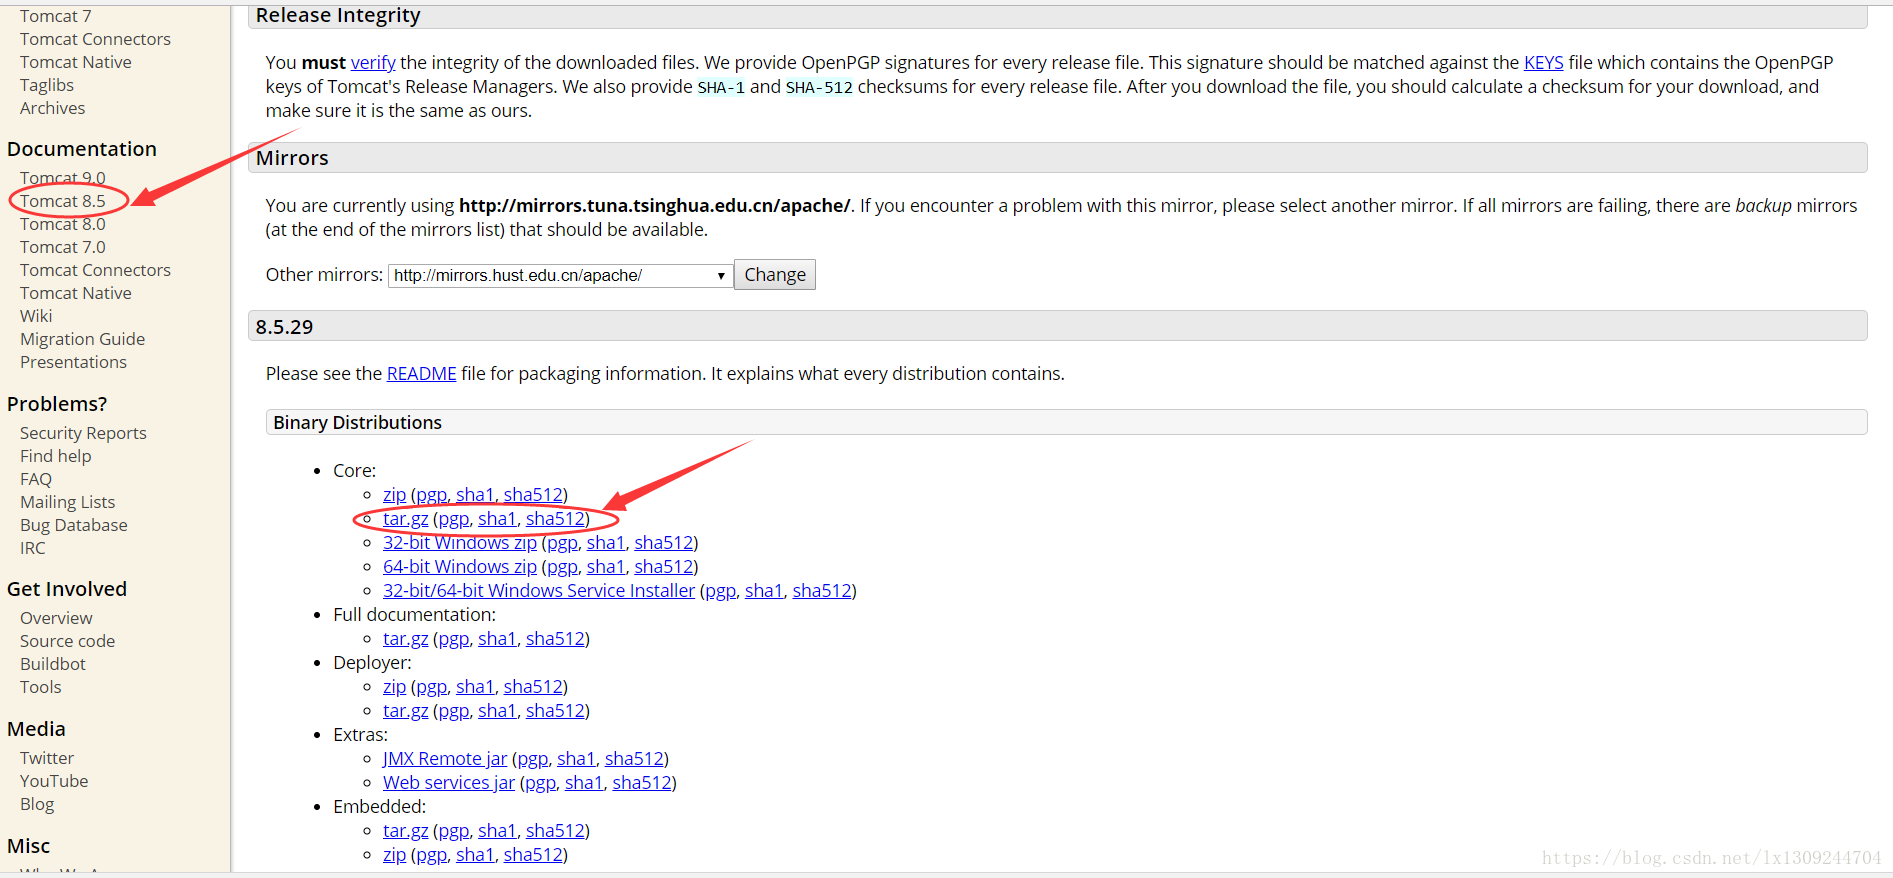The height and width of the screenshot is (878, 1893).
Task: Click the Change mirror button
Action: coord(775,275)
